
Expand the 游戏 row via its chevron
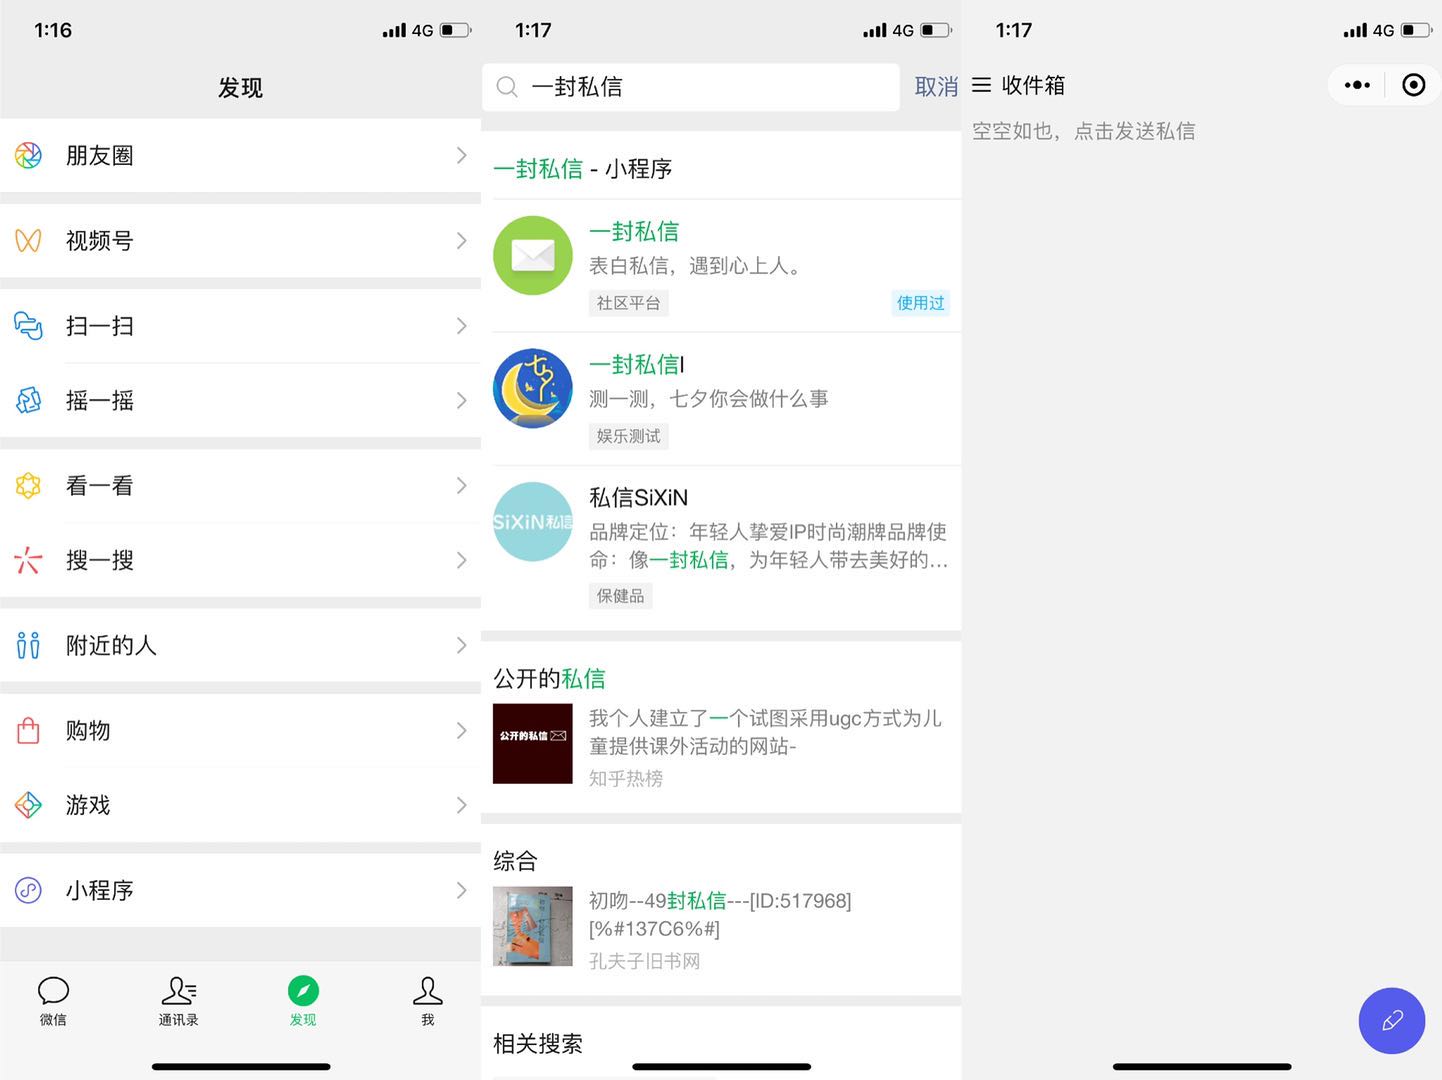pyautogui.click(x=461, y=805)
